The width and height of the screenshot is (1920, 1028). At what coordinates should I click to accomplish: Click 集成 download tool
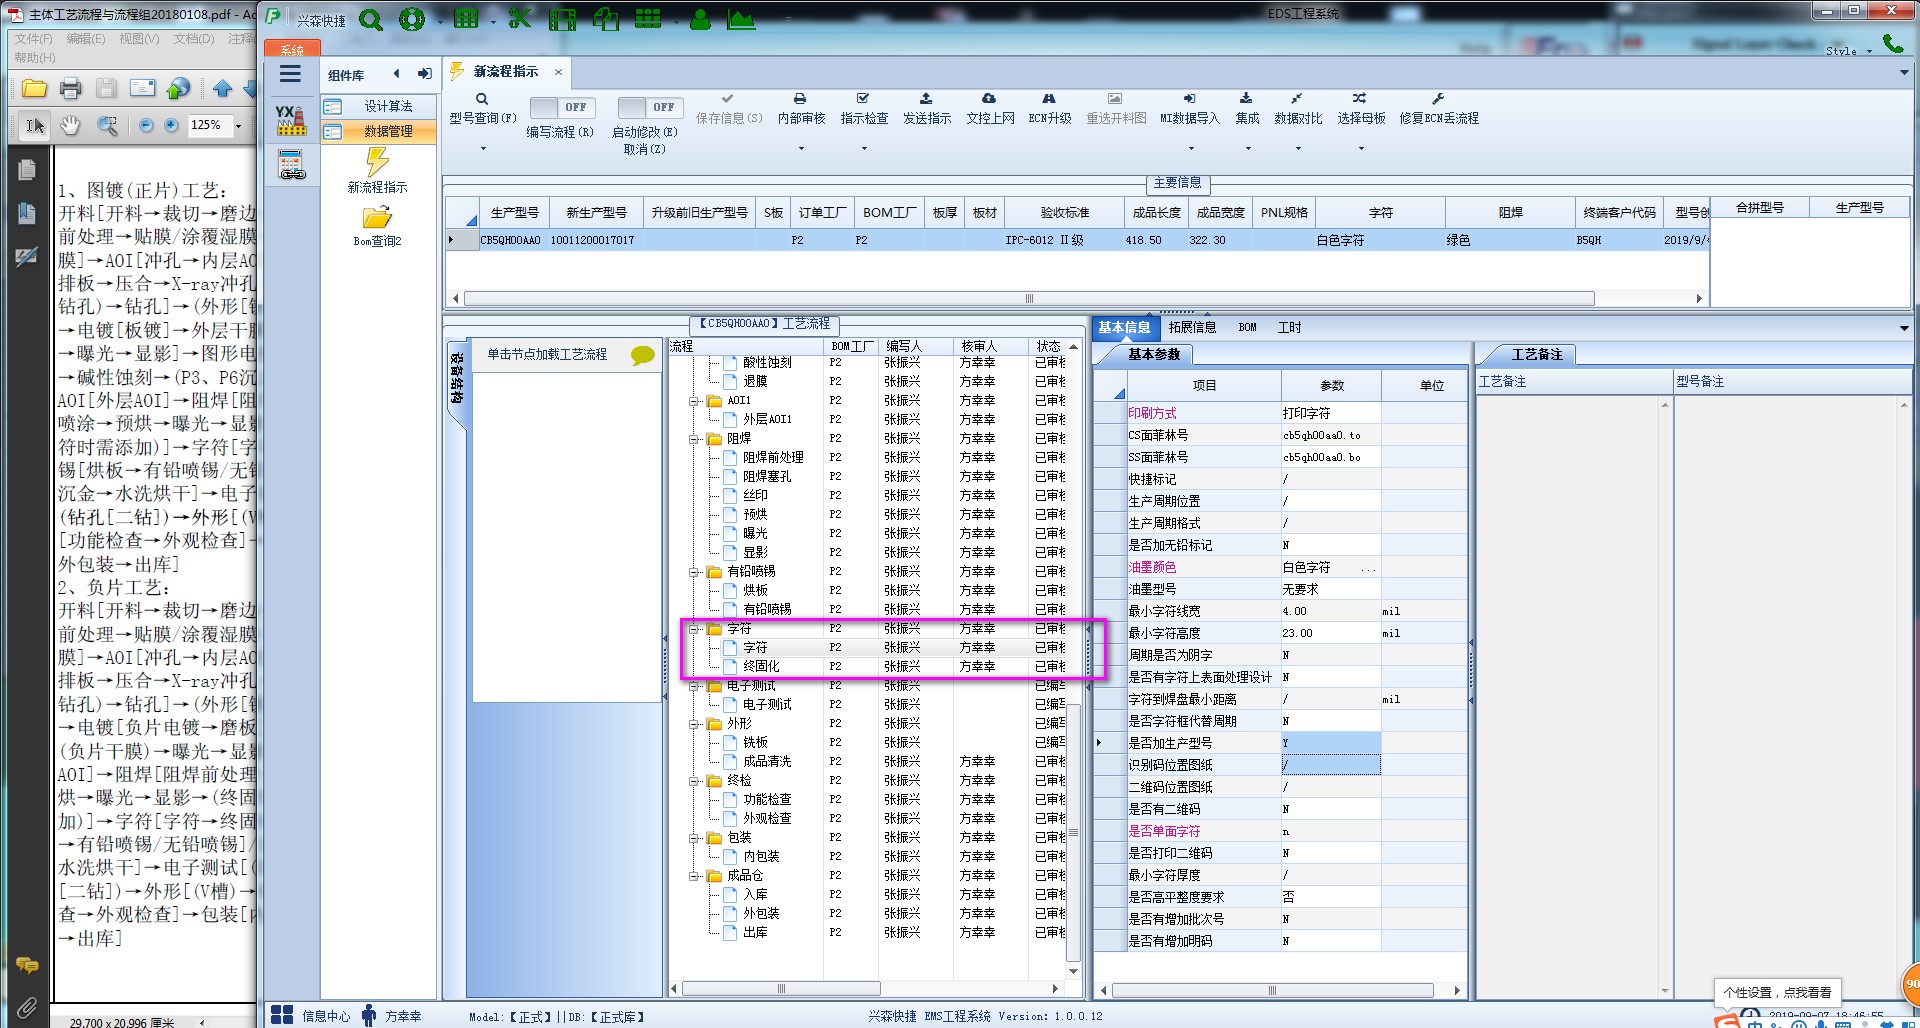(x=1247, y=109)
